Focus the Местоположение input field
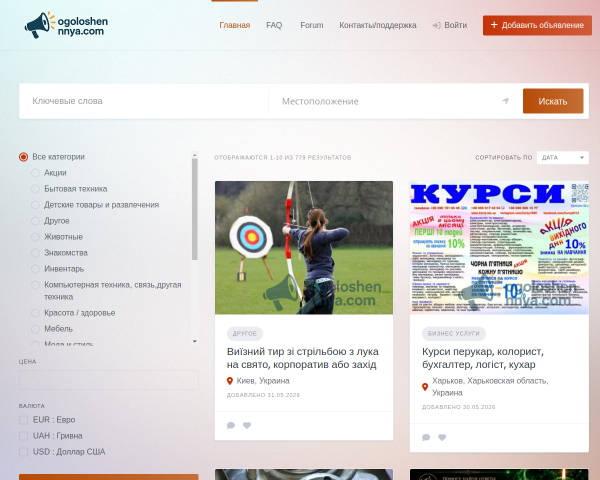Image resolution: width=600 pixels, height=480 pixels. [390, 101]
